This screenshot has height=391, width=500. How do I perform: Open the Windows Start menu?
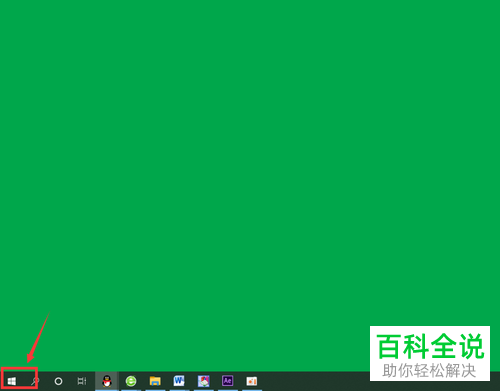click(x=12, y=381)
